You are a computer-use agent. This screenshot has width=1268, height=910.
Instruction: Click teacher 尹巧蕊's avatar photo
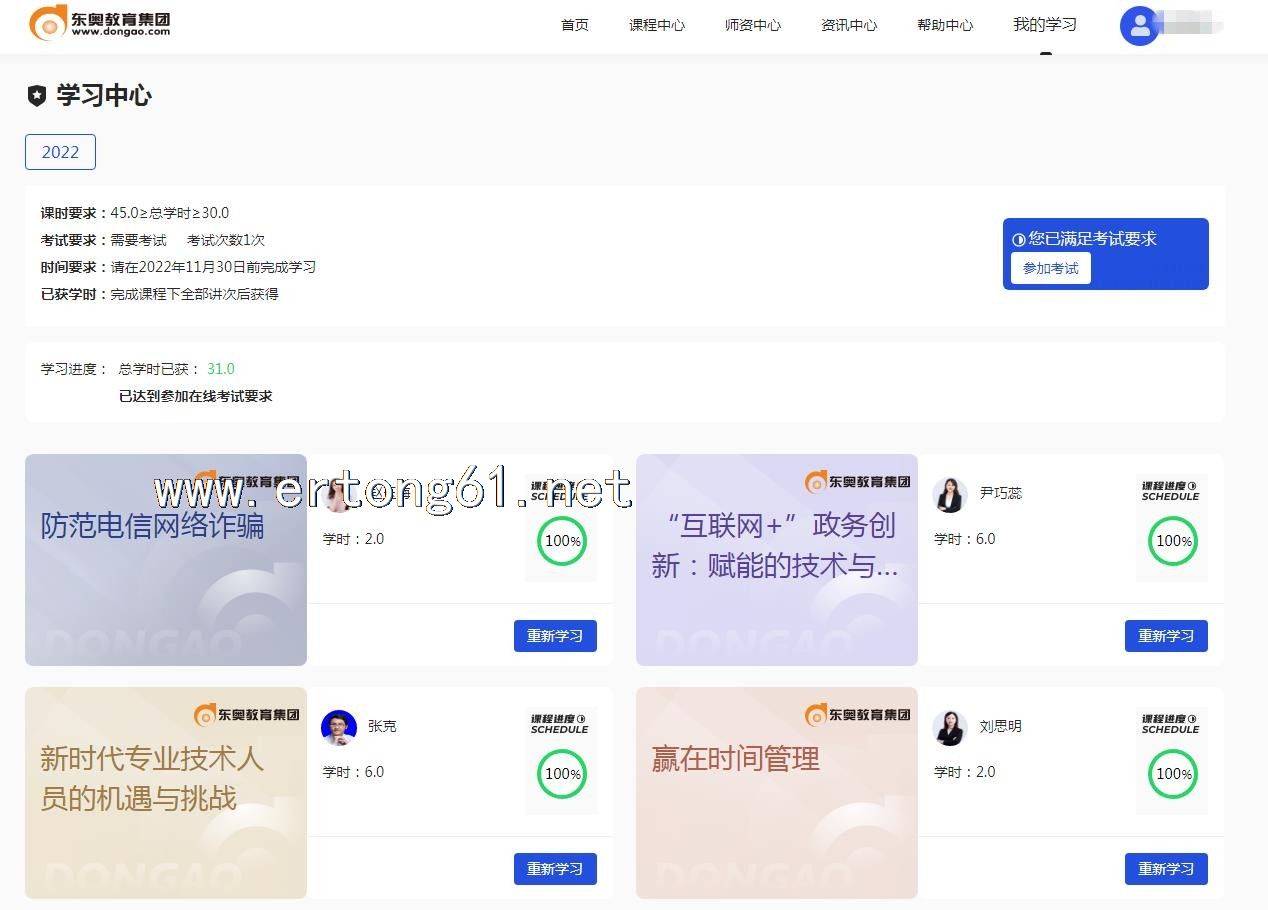tap(949, 494)
